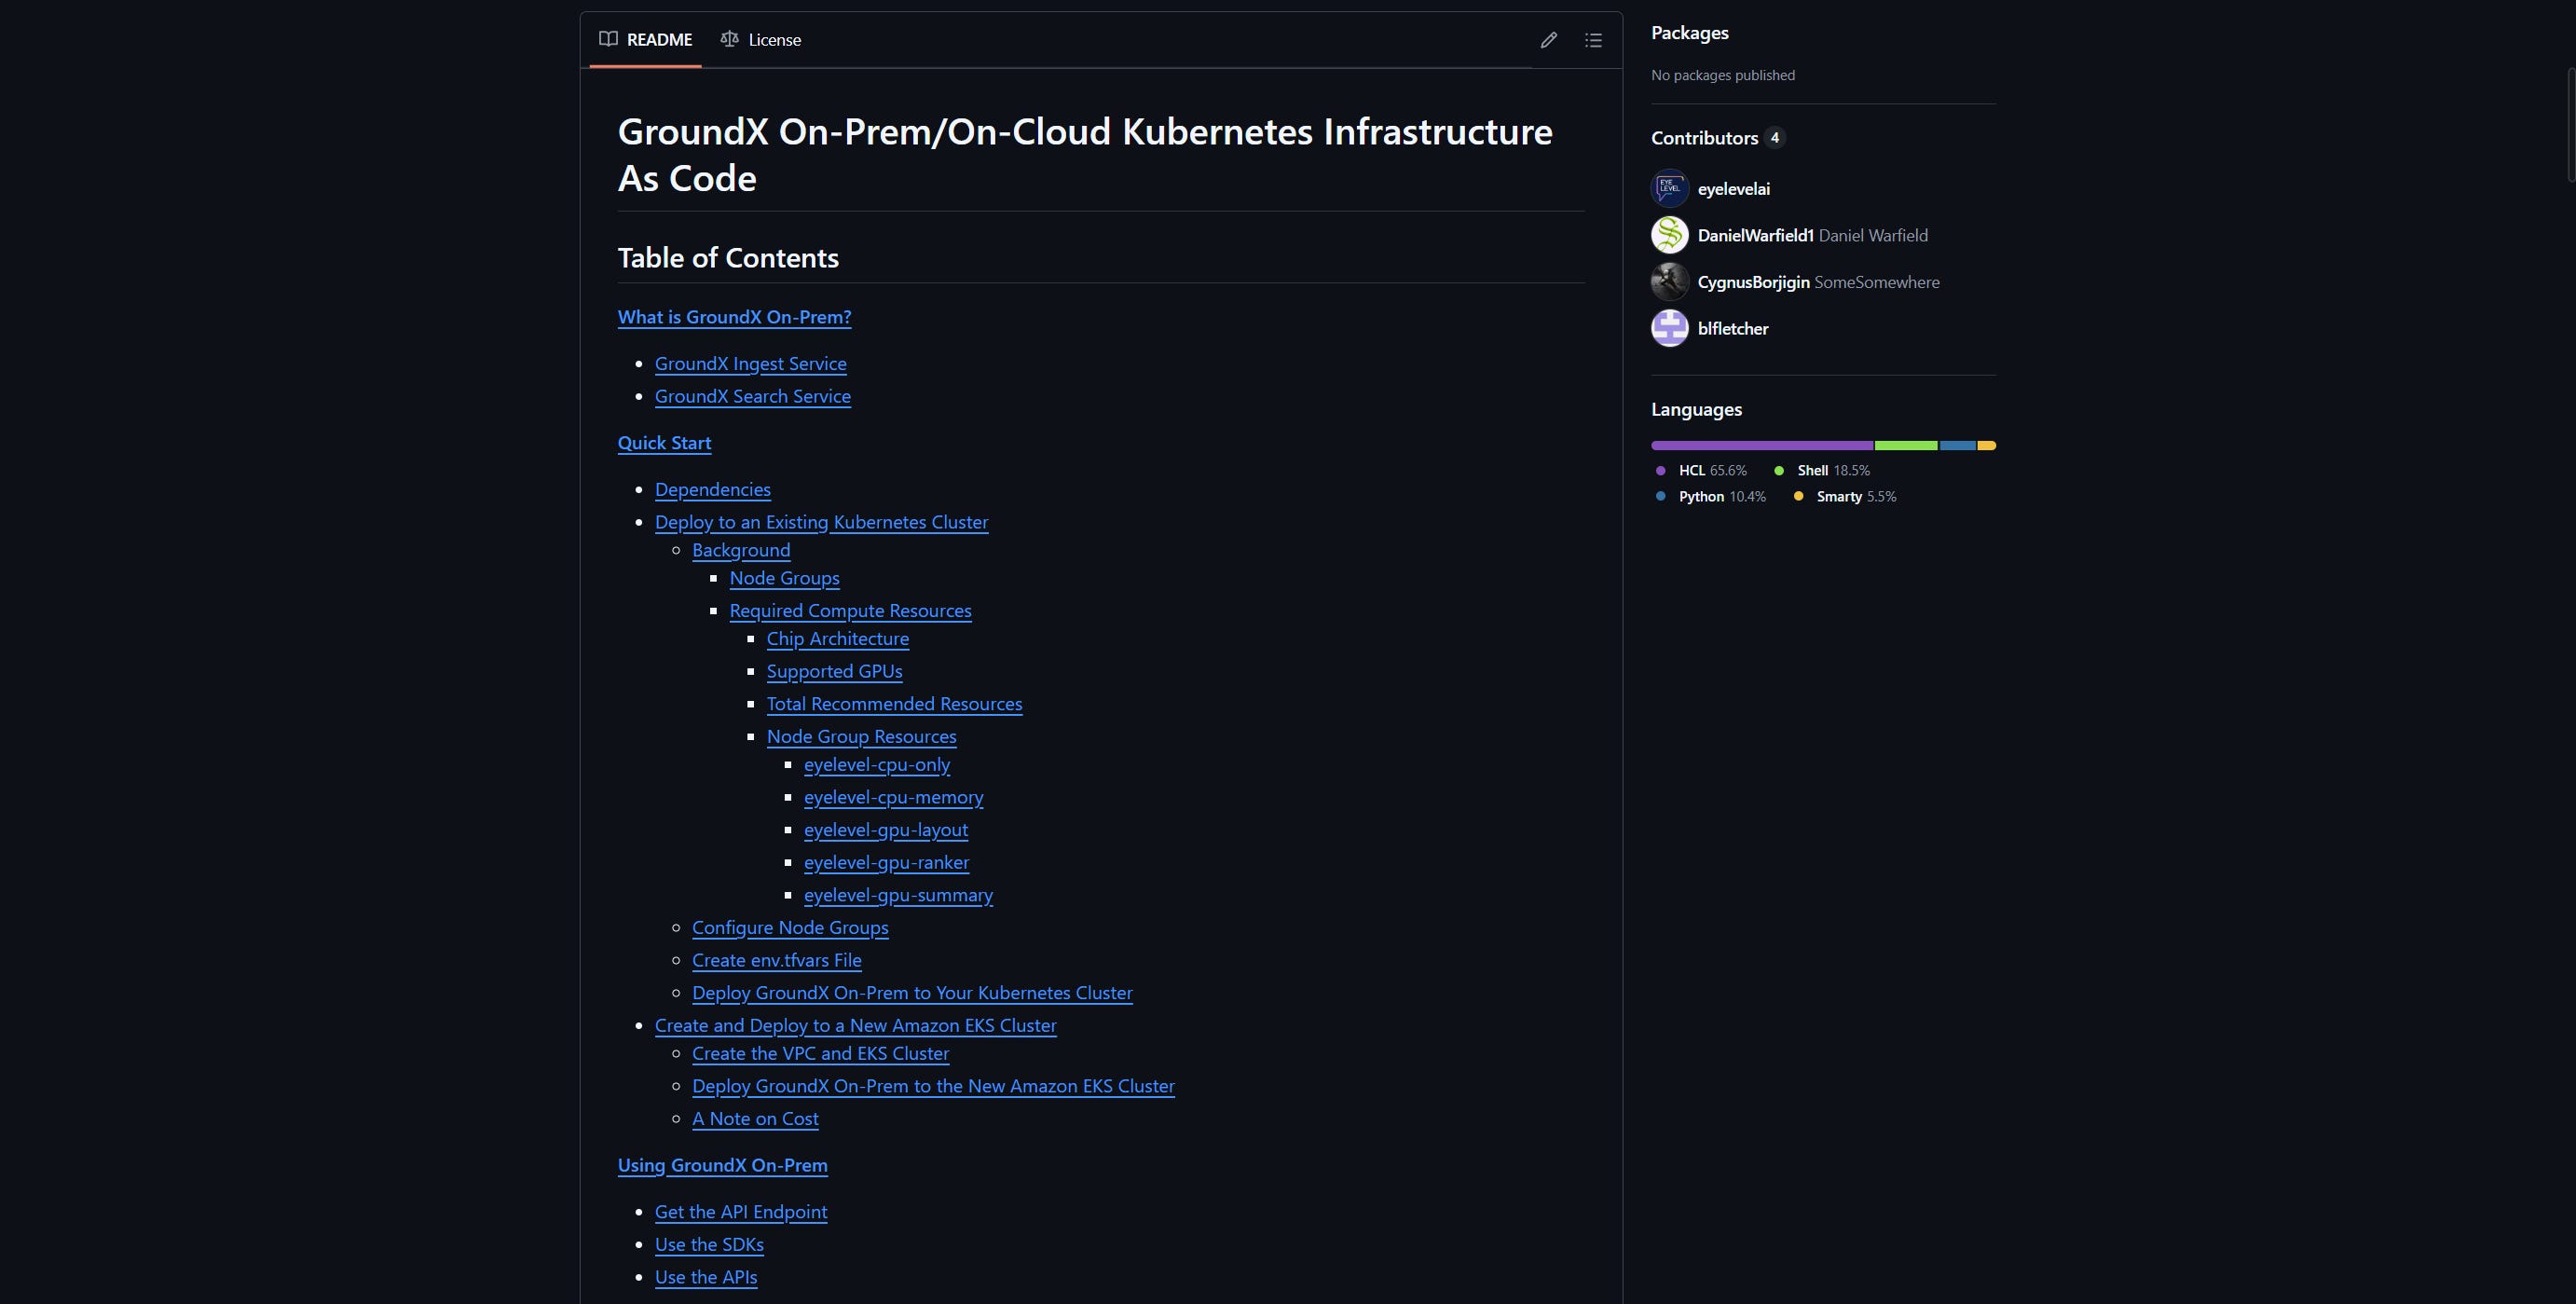
Task: Click the HCL 65.6% language entry
Action: click(x=1701, y=470)
